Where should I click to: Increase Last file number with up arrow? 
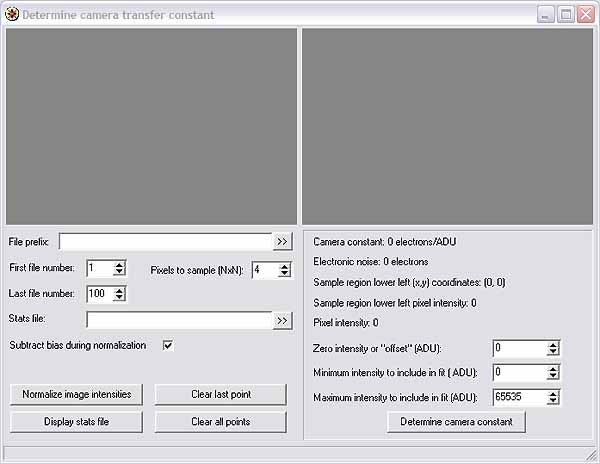point(119,290)
